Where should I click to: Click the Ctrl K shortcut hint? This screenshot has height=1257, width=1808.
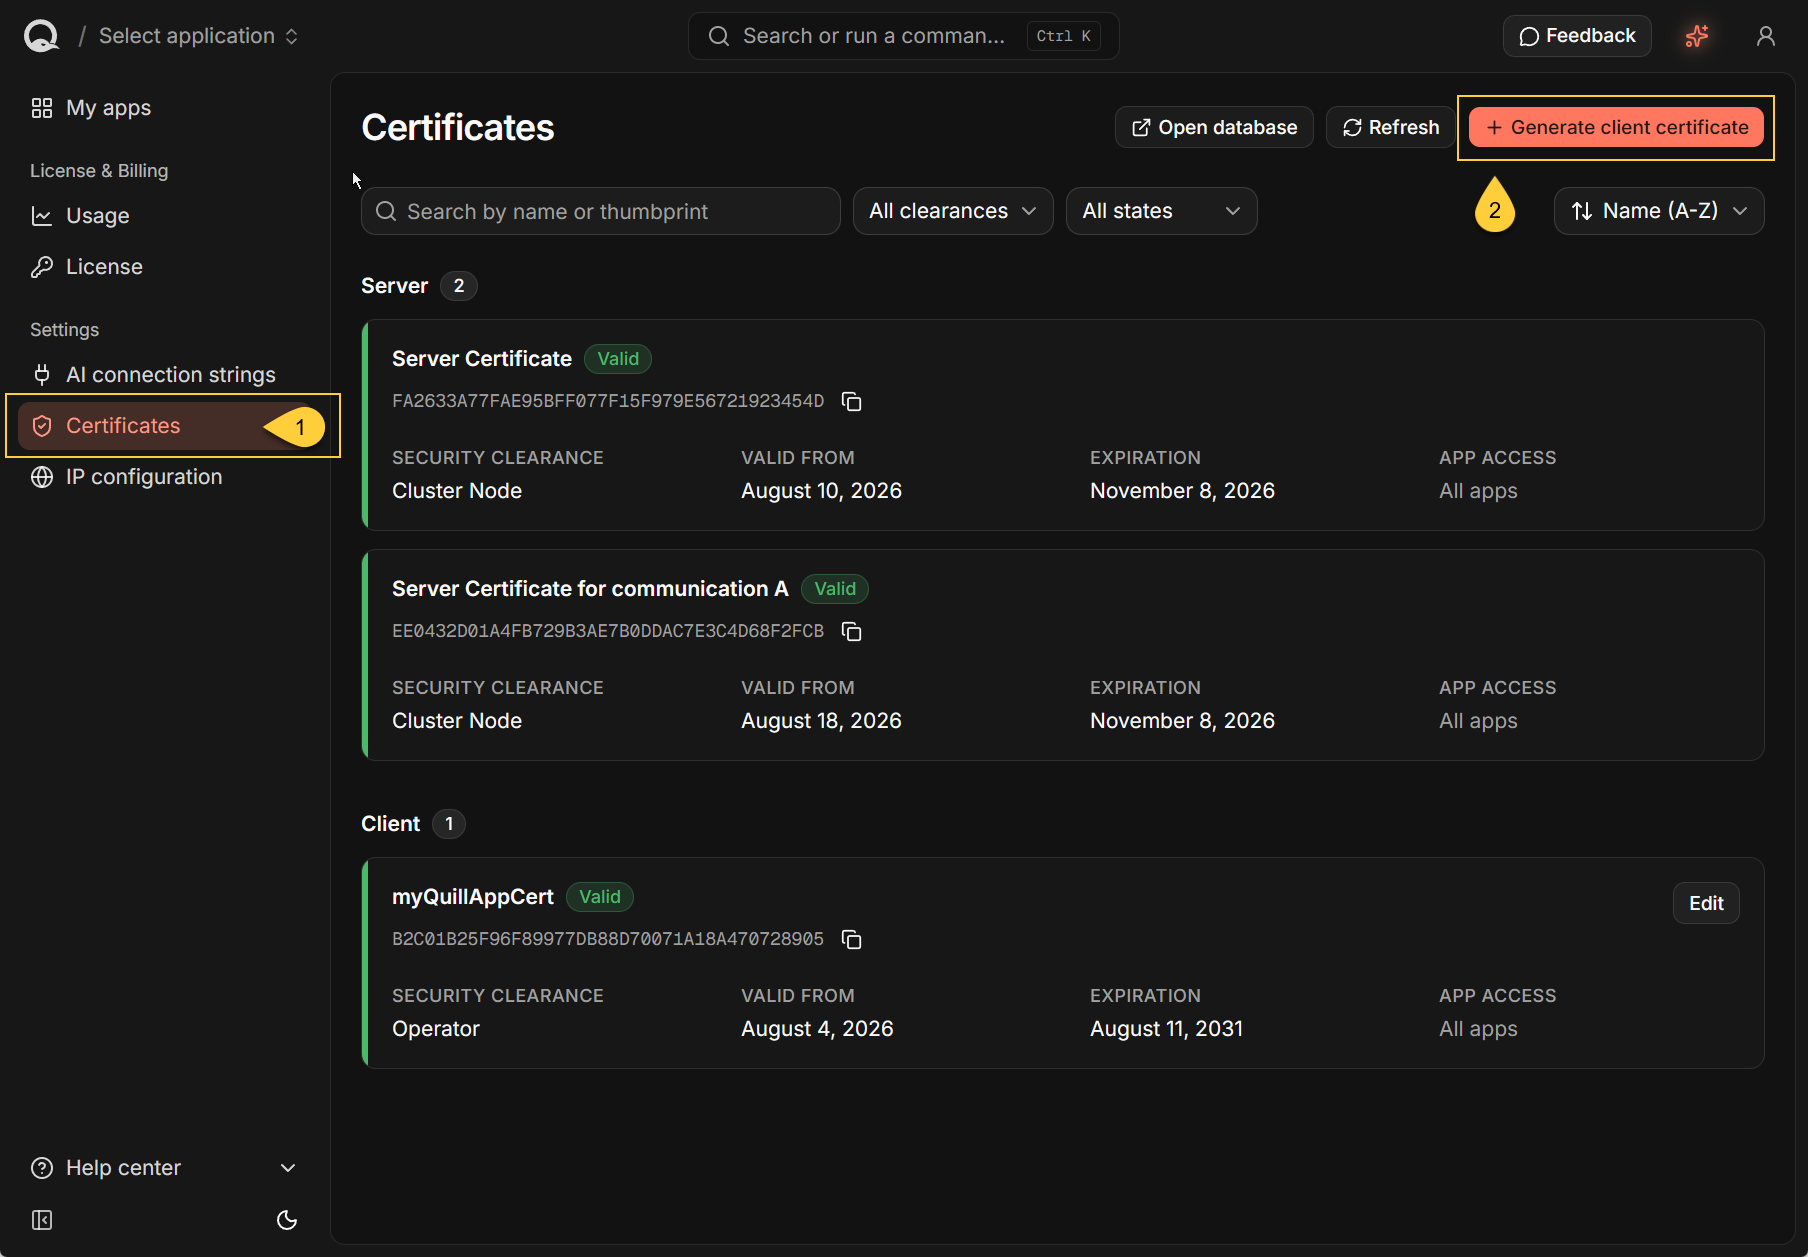point(1064,36)
